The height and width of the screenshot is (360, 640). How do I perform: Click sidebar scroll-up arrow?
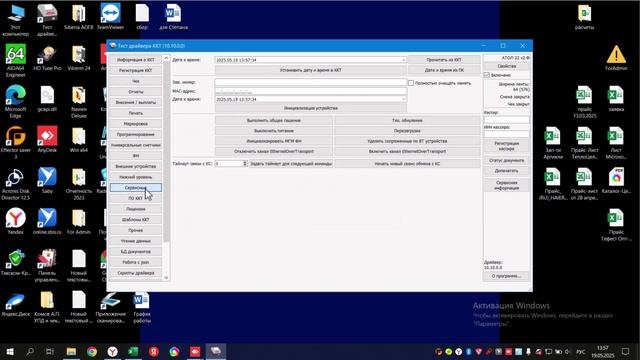click(166, 59)
